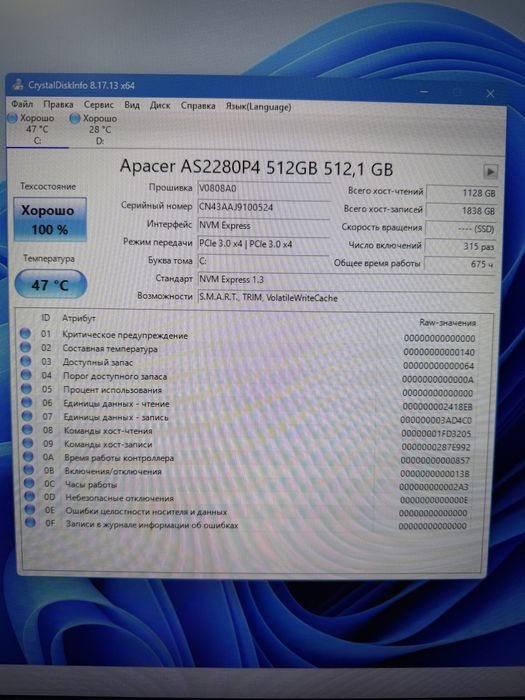Click status icon of Небезопасные отключения row
525x700 pixels.
point(30,496)
